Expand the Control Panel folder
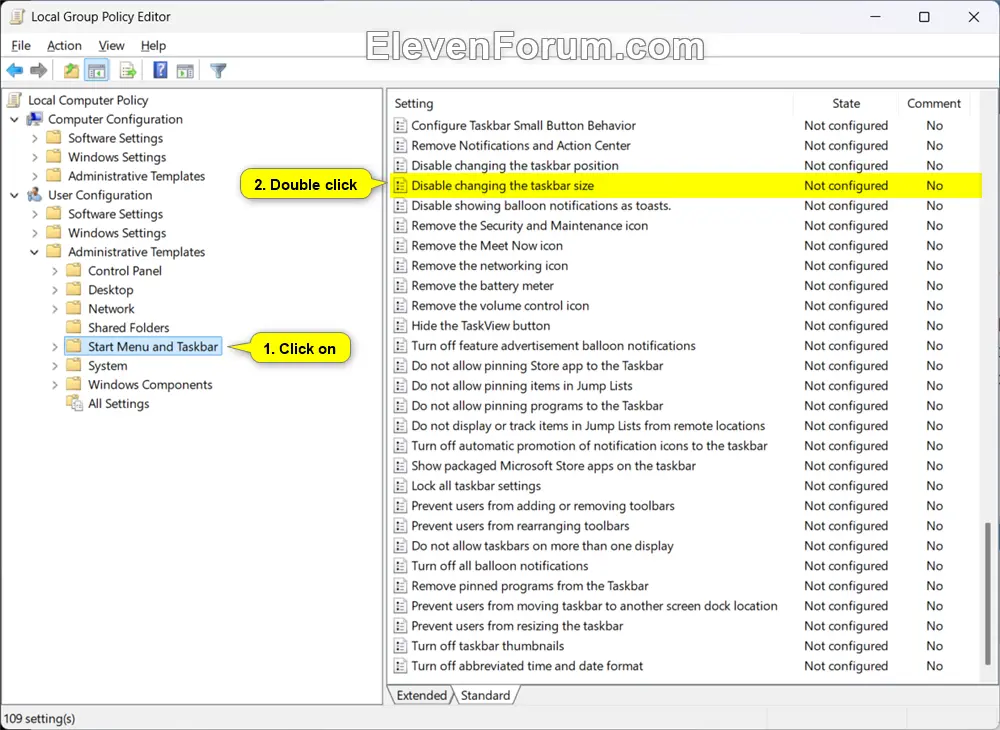 click(54, 271)
